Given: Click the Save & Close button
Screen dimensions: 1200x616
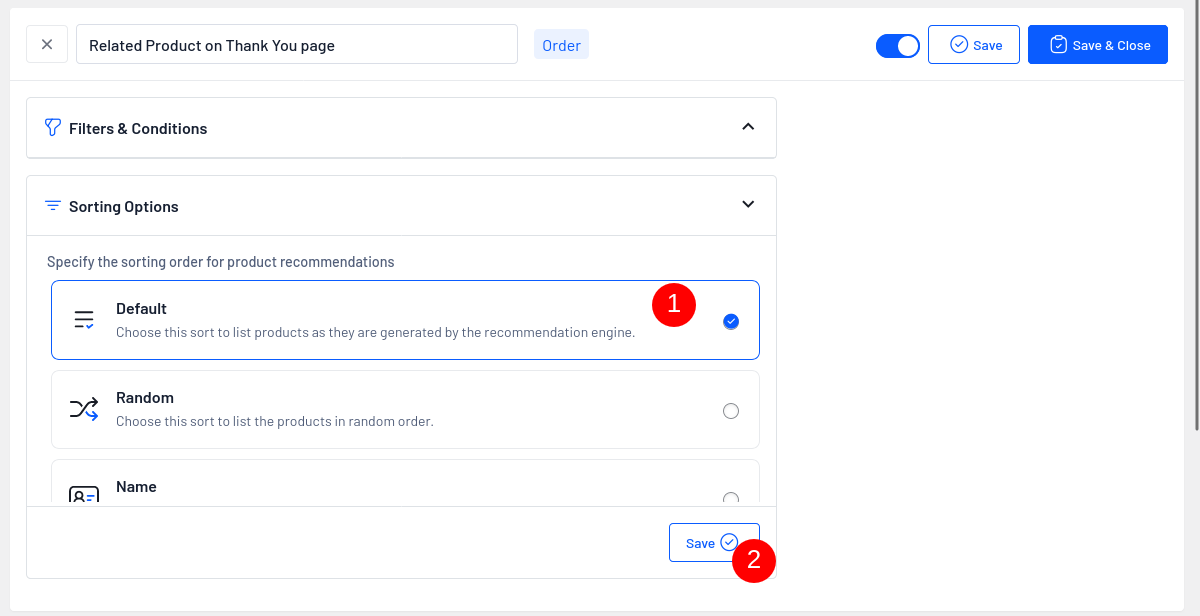Looking at the screenshot, I should point(1097,45).
